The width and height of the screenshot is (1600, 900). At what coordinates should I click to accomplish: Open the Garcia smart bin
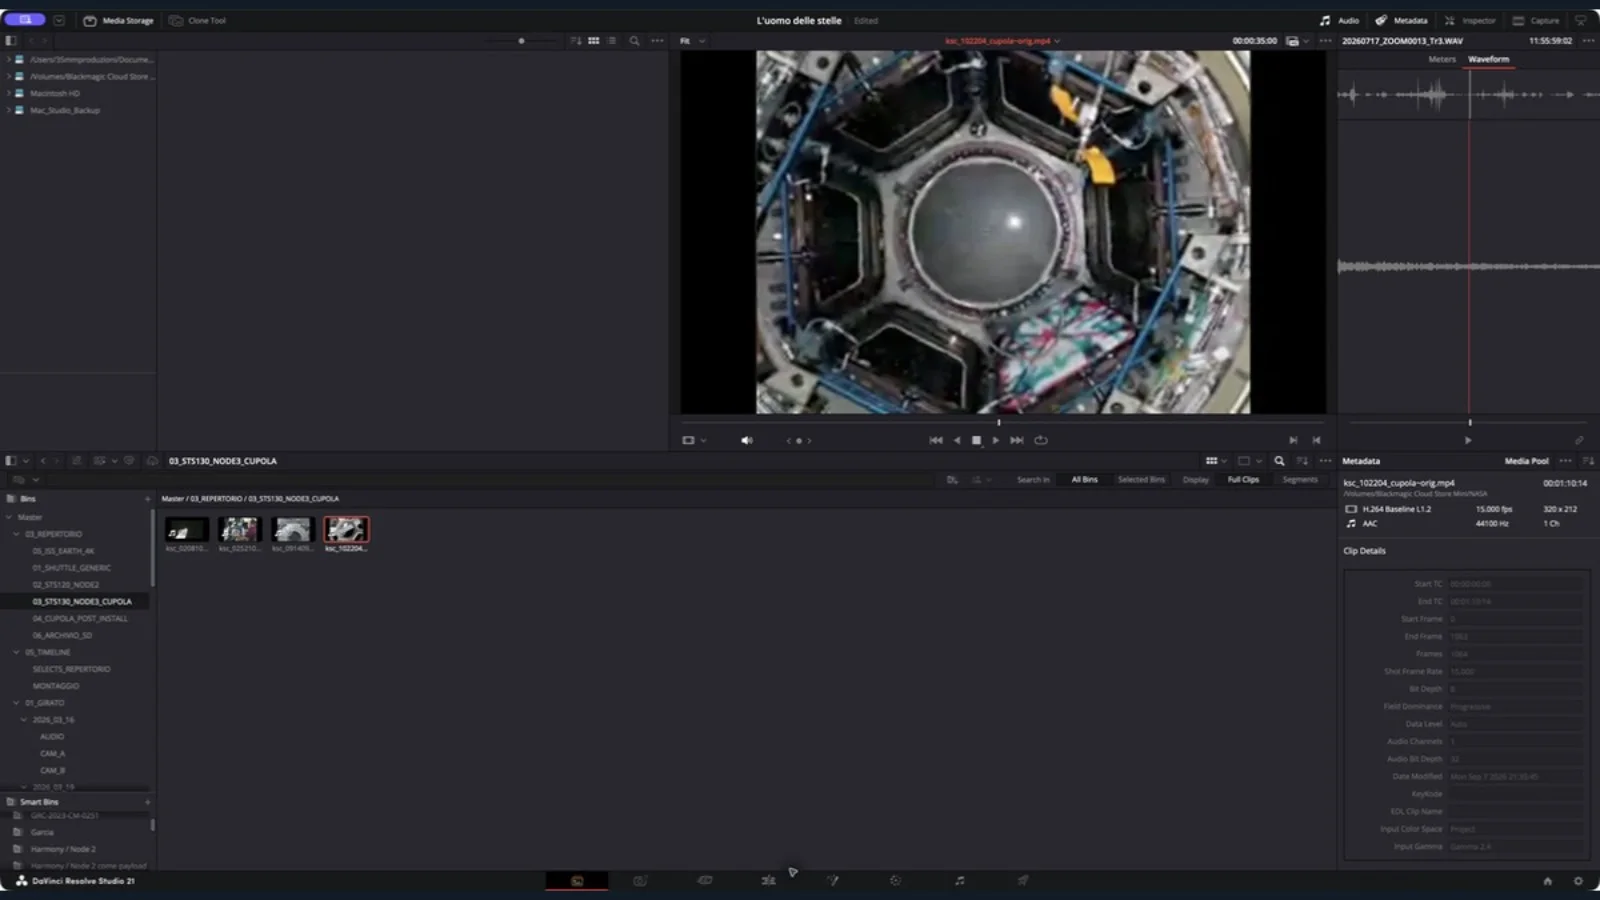[42, 832]
